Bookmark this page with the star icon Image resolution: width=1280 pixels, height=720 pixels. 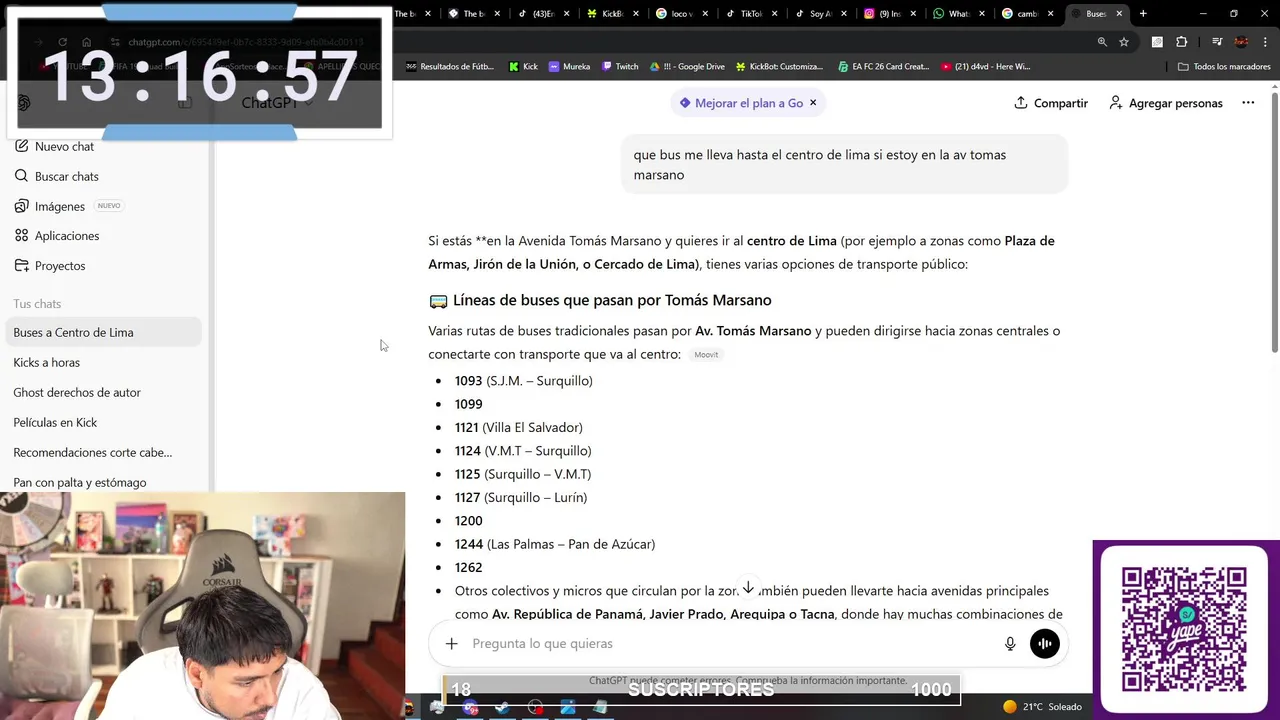(1124, 42)
